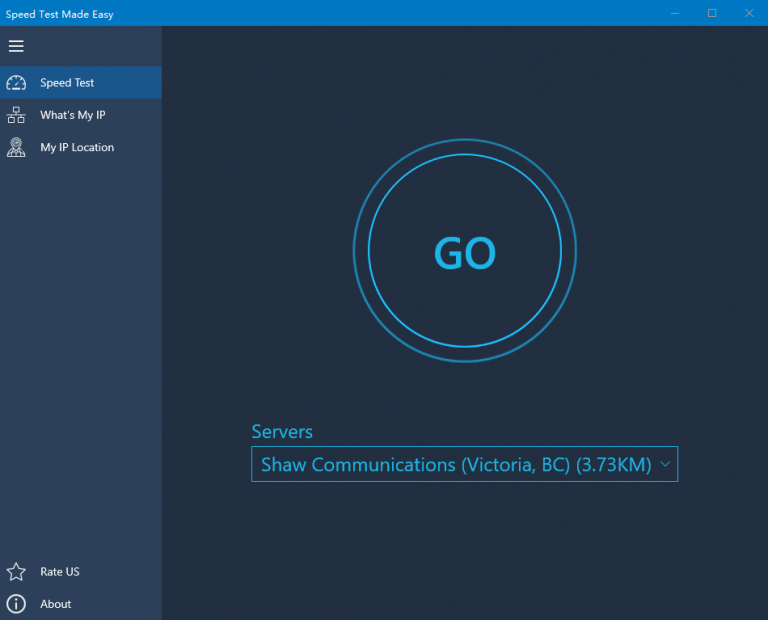Switch to the What's My IP page
The image size is (768, 620).
point(72,115)
